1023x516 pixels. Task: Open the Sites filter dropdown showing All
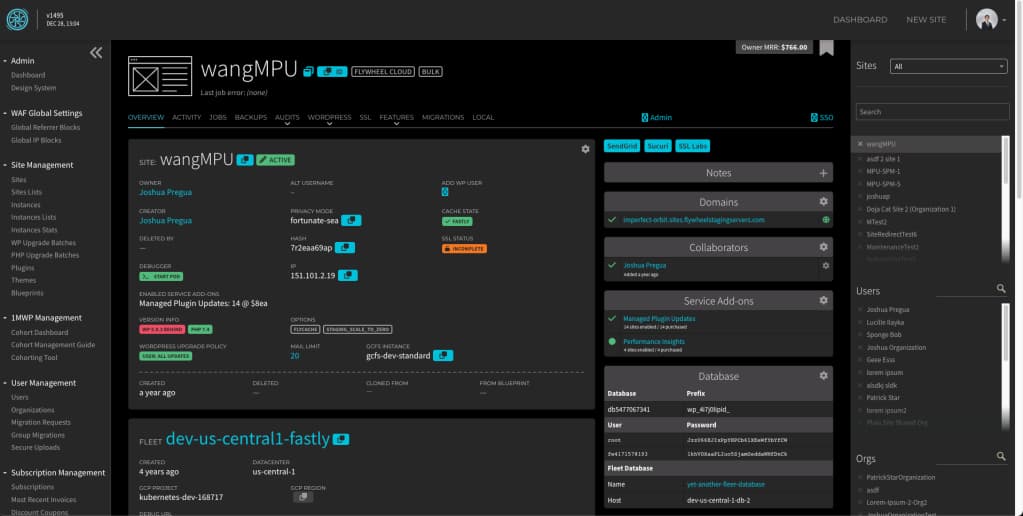tap(949, 67)
